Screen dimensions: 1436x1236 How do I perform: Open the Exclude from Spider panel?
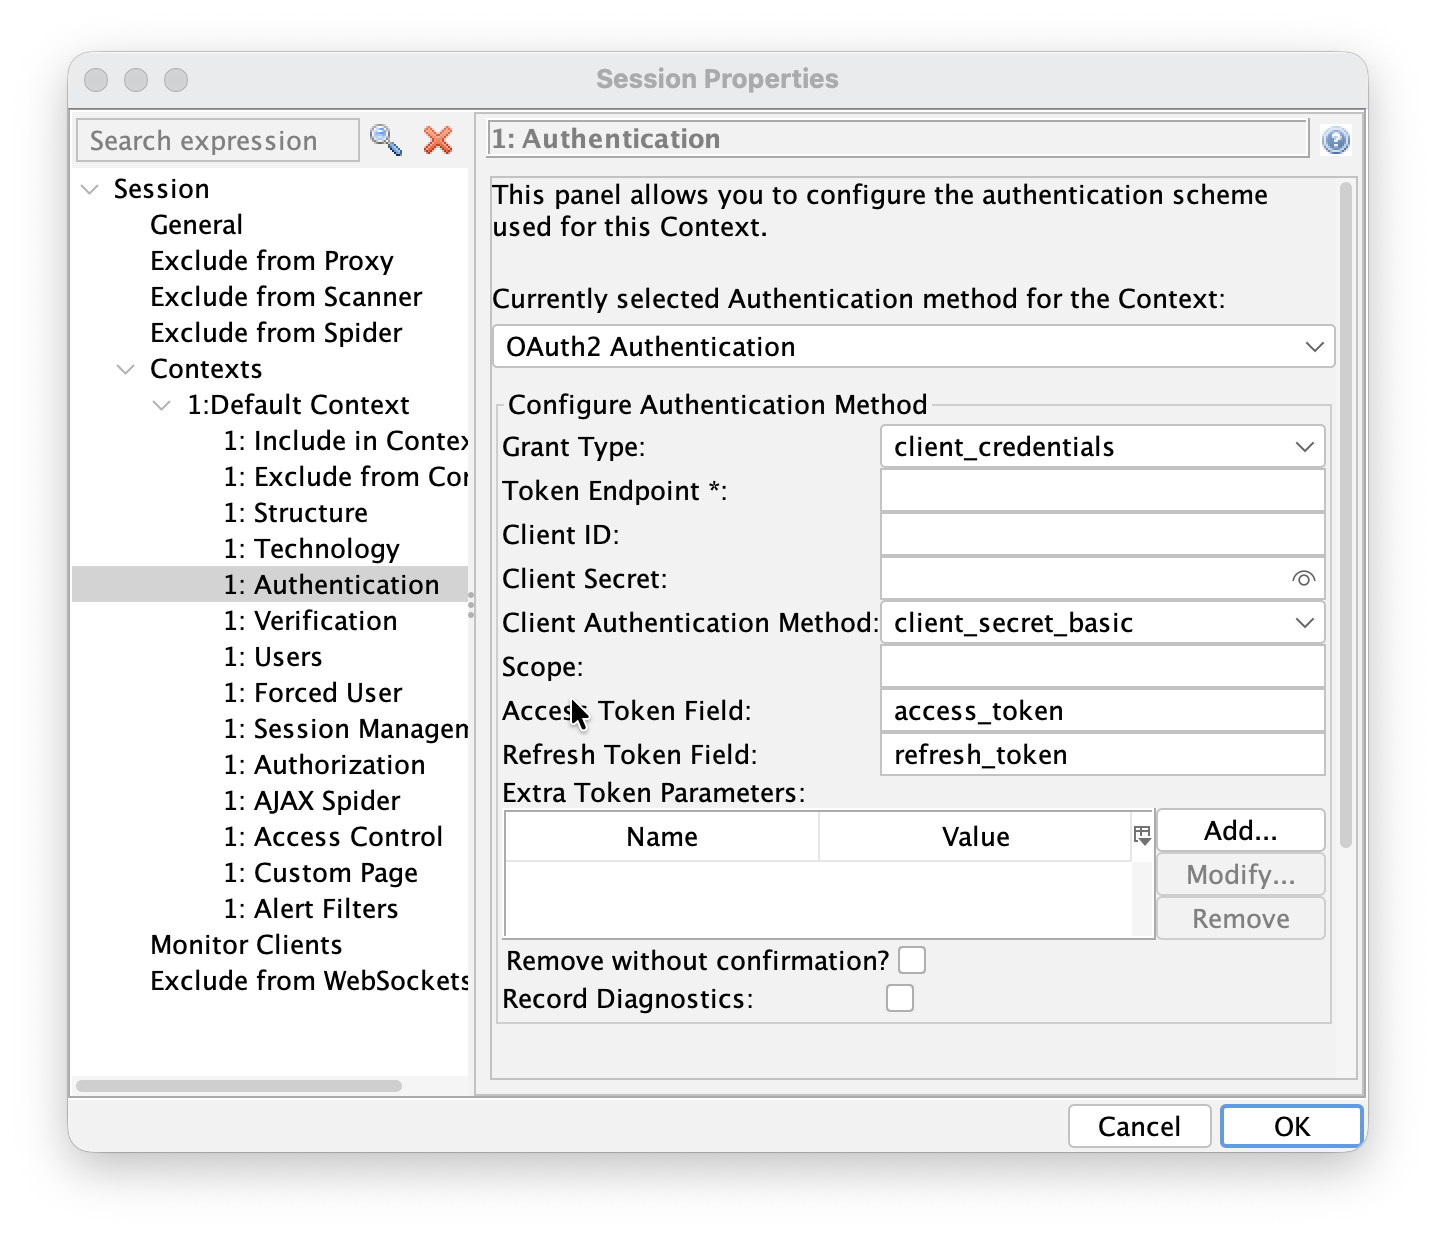[x=276, y=333]
